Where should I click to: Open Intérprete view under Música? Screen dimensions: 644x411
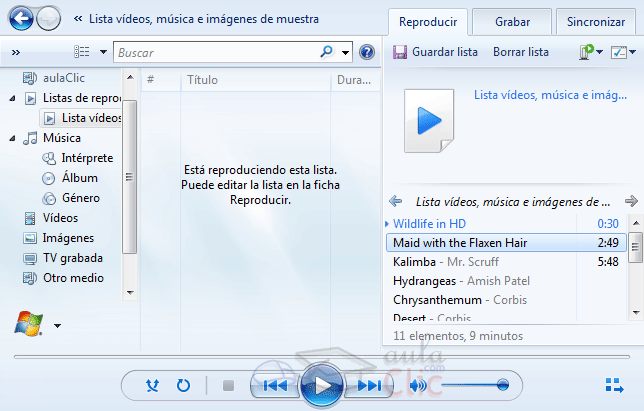(x=78, y=158)
